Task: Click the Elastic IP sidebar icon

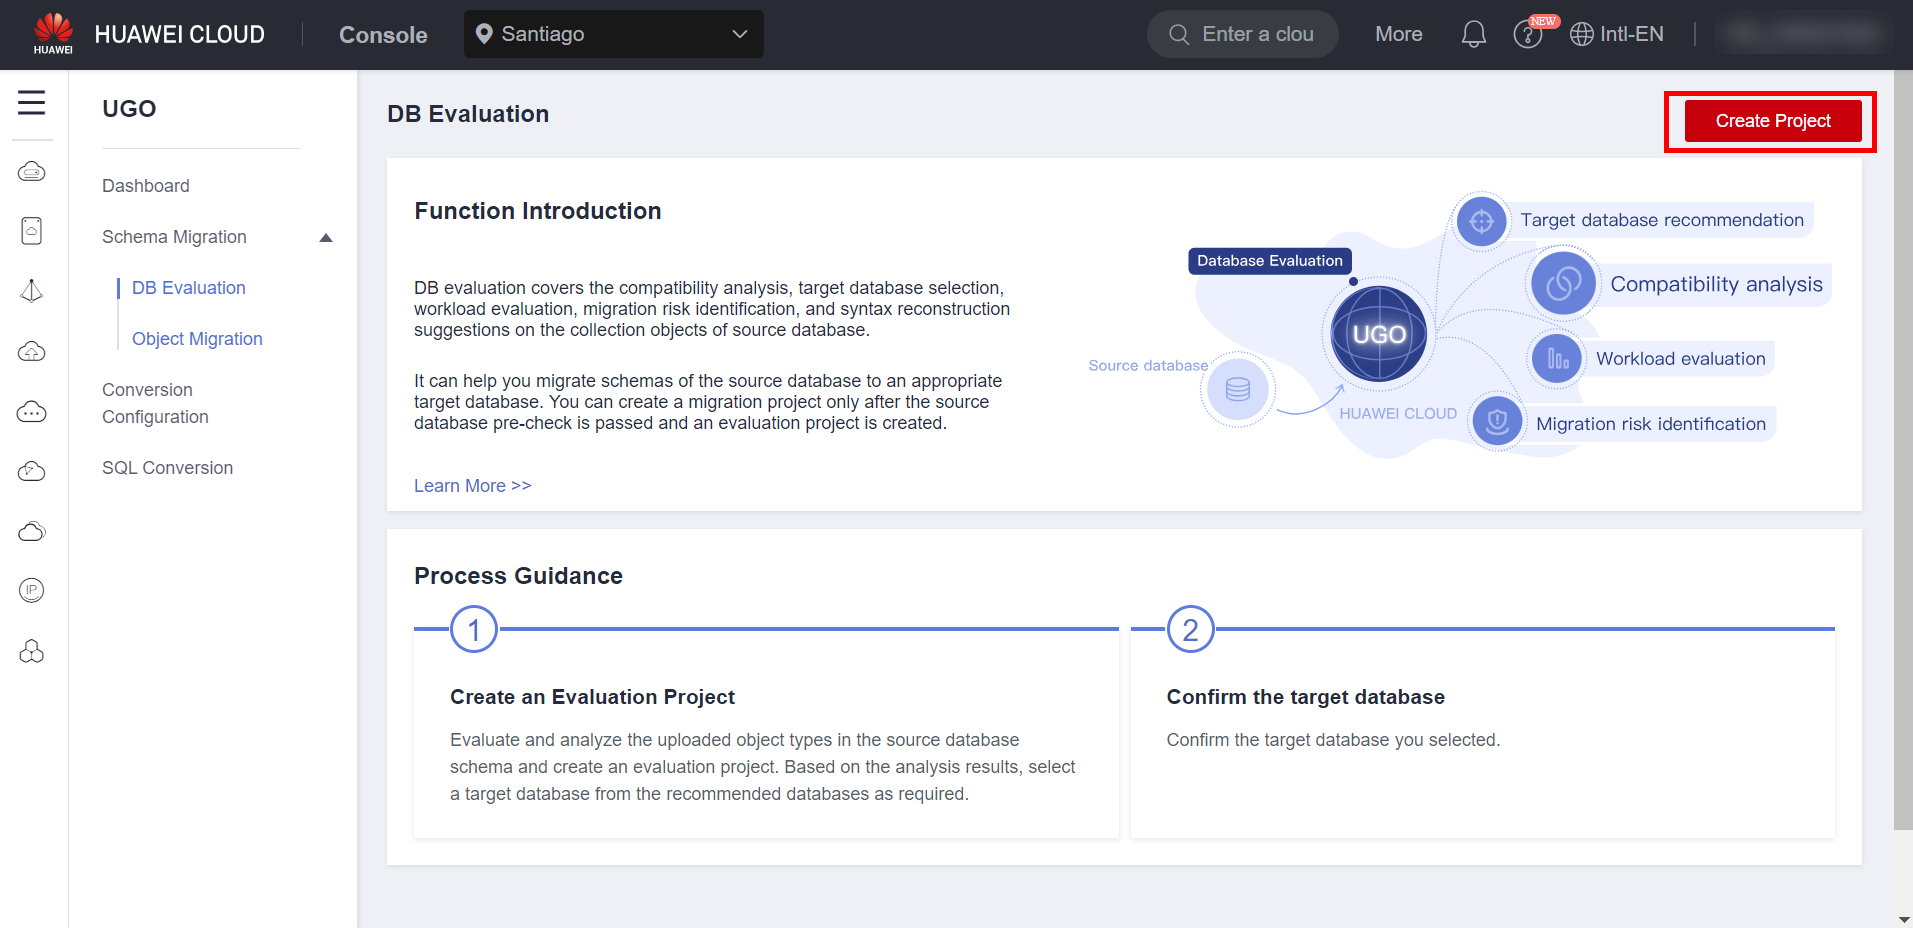Action: [32, 591]
